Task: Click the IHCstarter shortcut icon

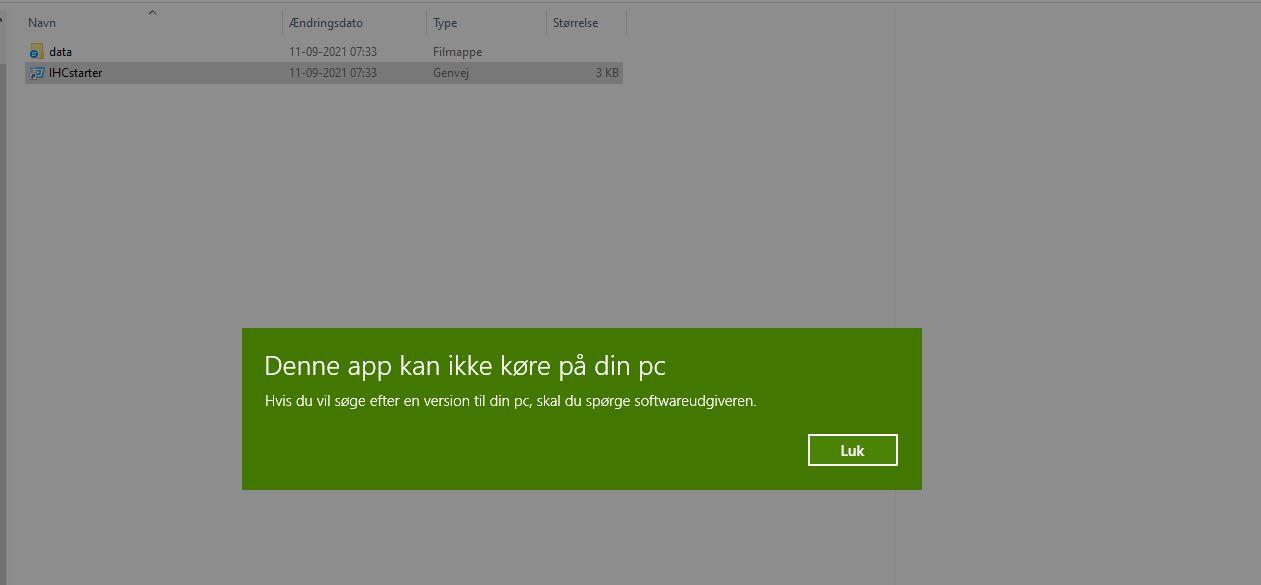Action: (x=37, y=73)
